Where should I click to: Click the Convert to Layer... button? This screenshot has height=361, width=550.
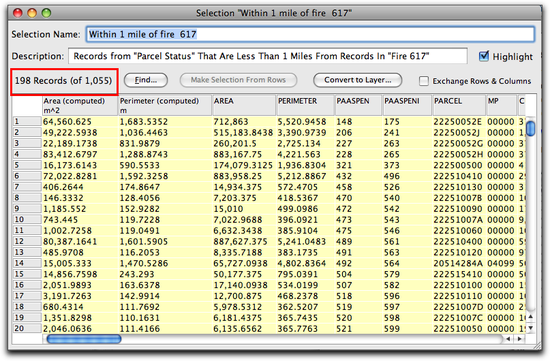357,80
